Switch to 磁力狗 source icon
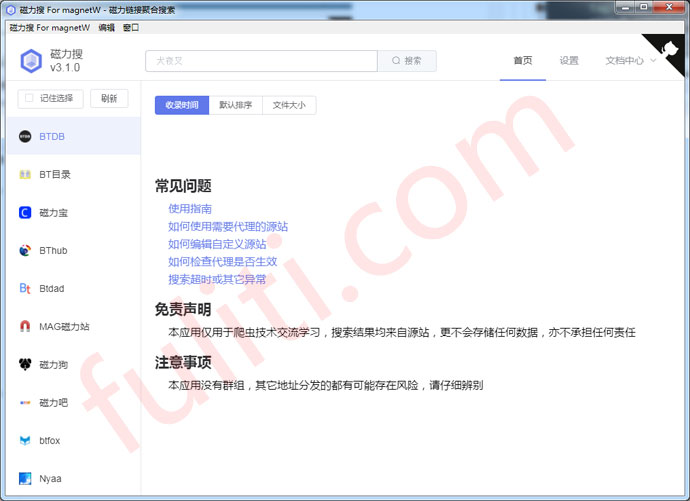 [x=25, y=364]
